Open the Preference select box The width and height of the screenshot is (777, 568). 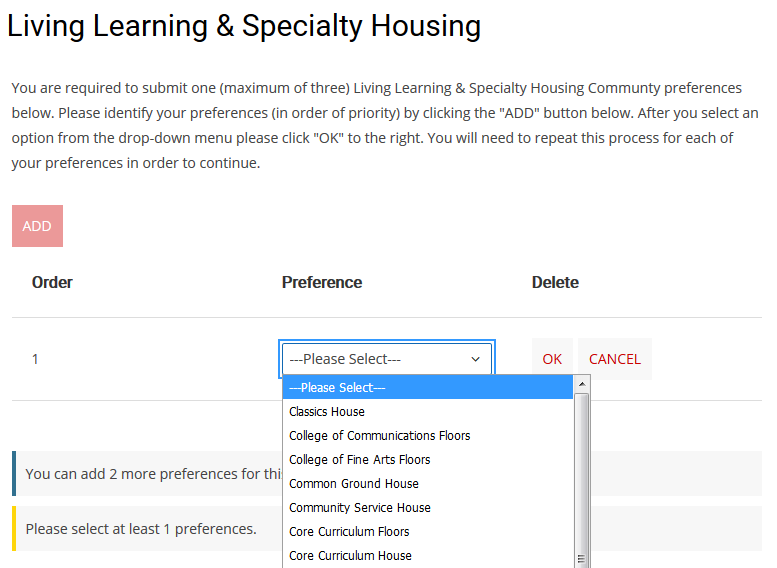(x=386, y=359)
